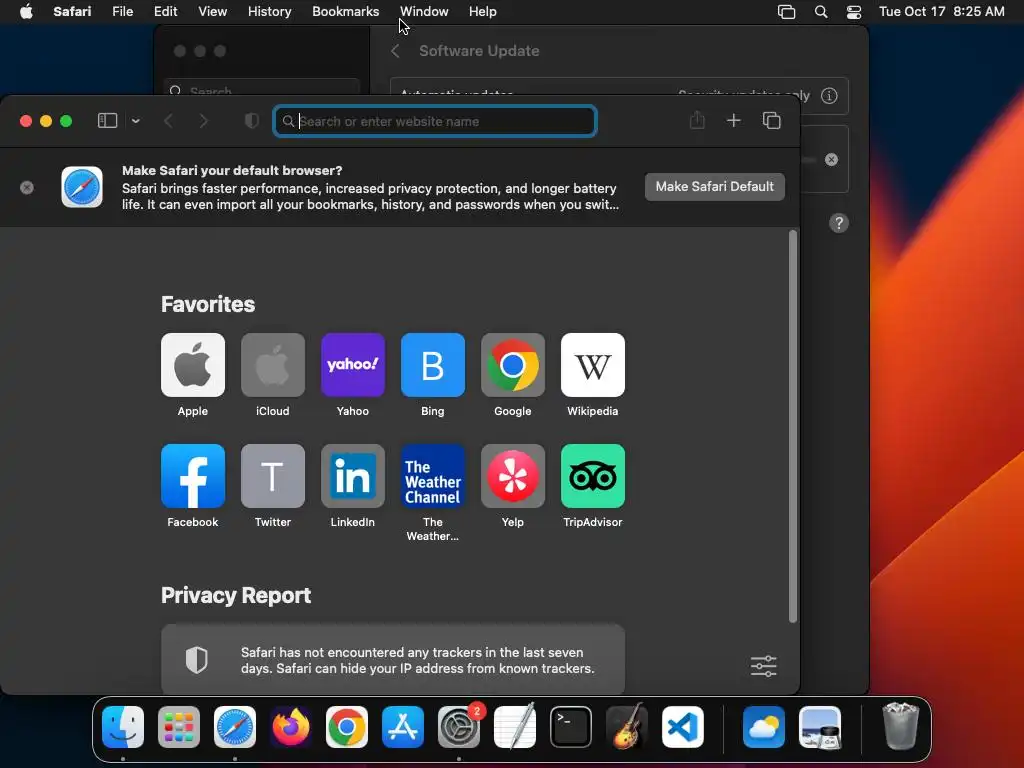Open the Wikipedia favorite tile
Screen dimensions: 1024x768
(x=592, y=365)
